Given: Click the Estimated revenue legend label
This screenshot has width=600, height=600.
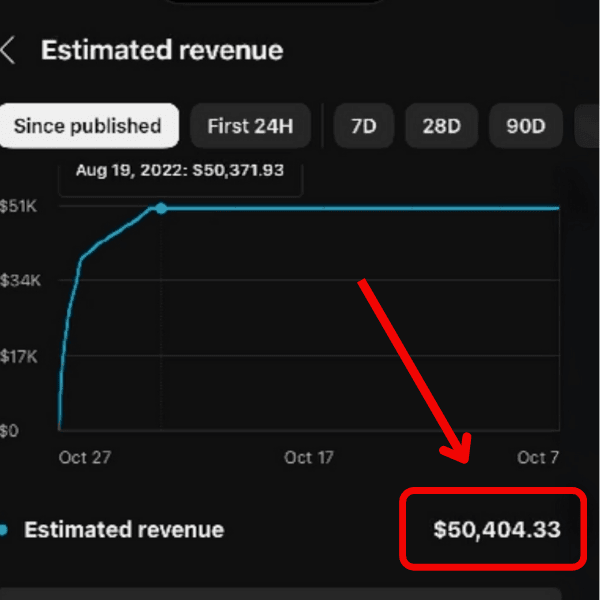Looking at the screenshot, I should click(124, 530).
